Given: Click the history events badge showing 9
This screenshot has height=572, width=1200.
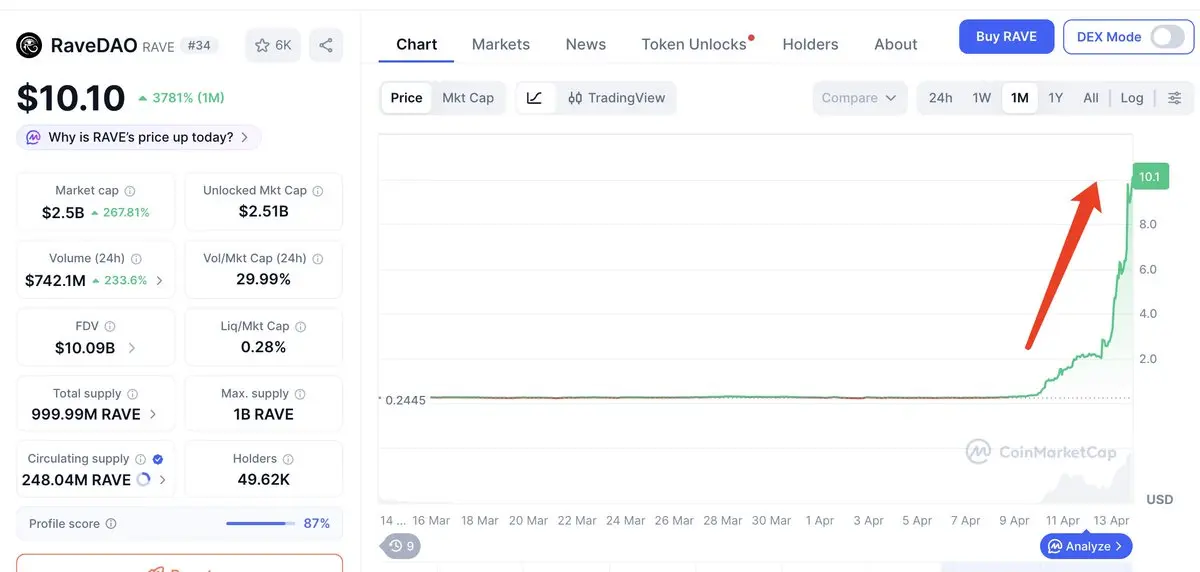Looking at the screenshot, I should 403,546.
